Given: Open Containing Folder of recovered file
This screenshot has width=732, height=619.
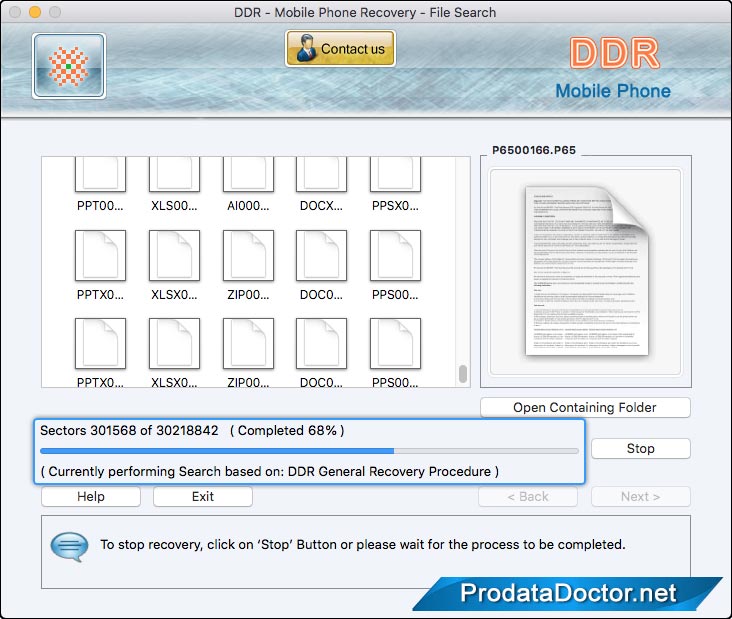Looking at the screenshot, I should point(585,408).
